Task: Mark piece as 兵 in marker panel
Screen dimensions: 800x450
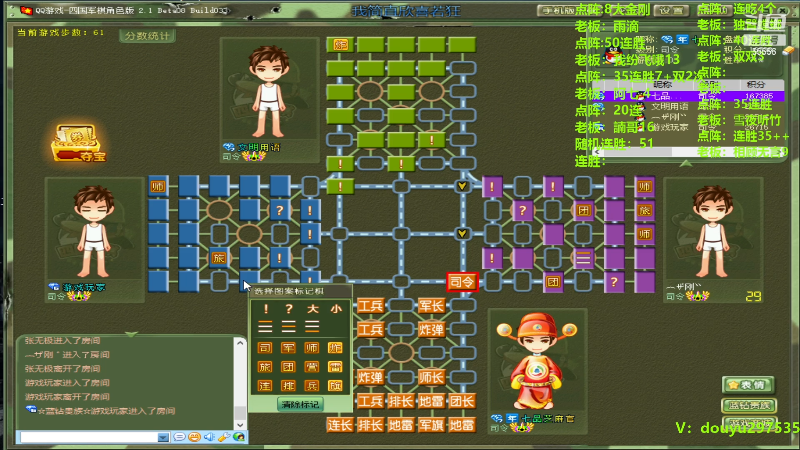Action: point(312,386)
